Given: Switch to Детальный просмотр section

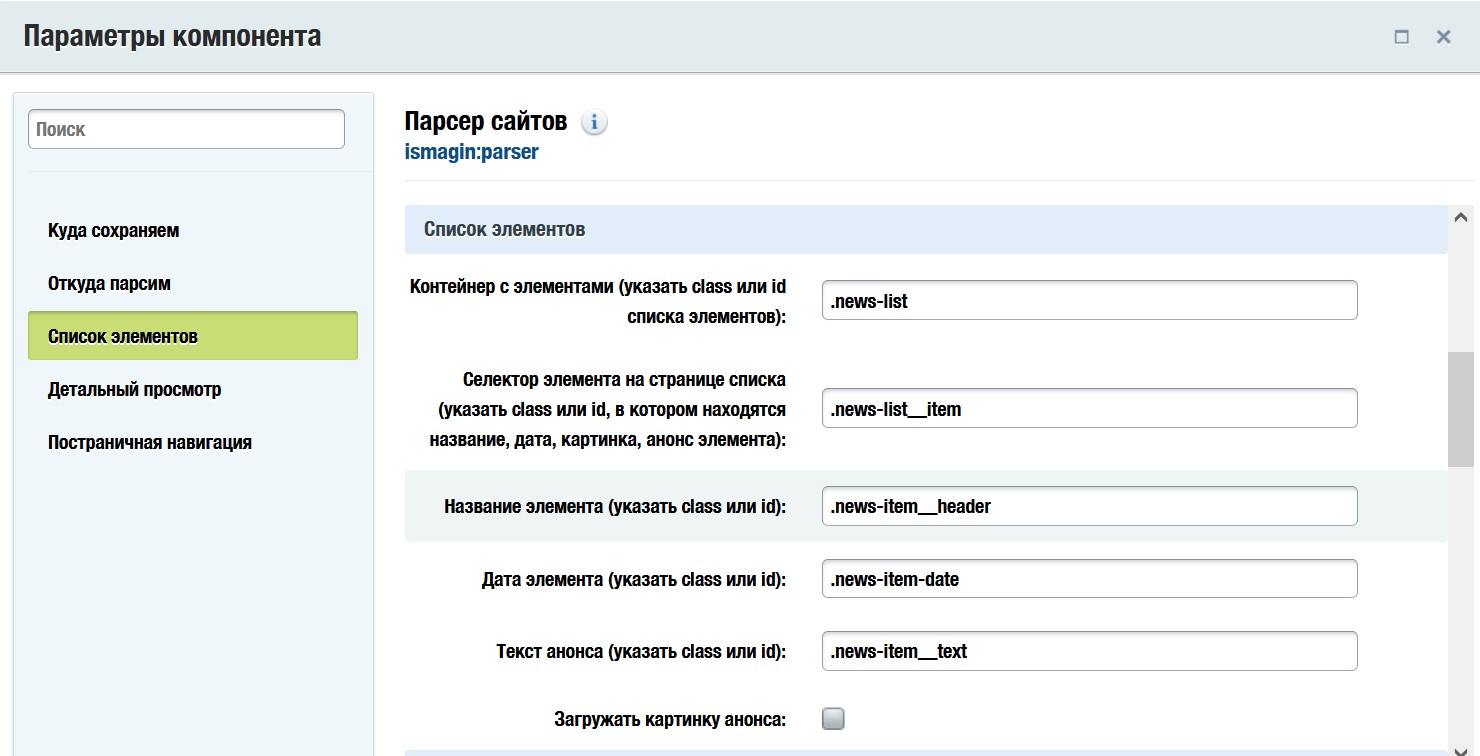Looking at the screenshot, I should click(134, 389).
